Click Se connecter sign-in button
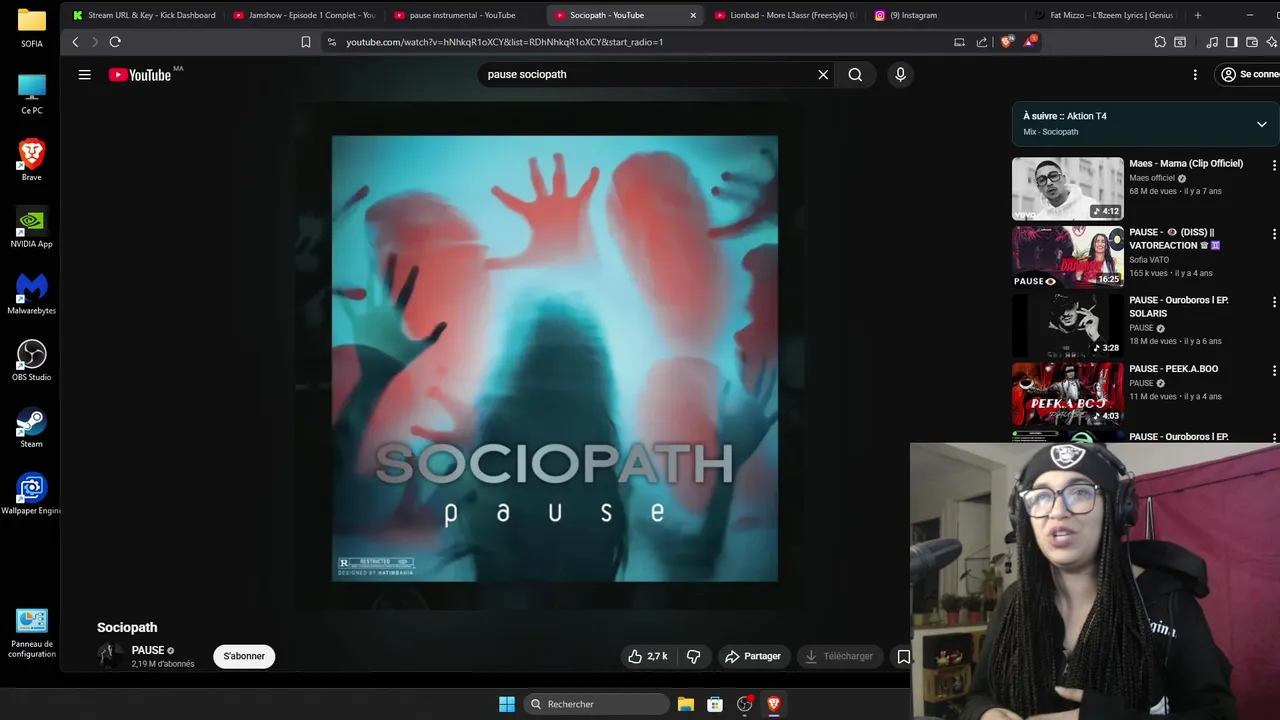The width and height of the screenshot is (1280, 720). pos(1250,74)
